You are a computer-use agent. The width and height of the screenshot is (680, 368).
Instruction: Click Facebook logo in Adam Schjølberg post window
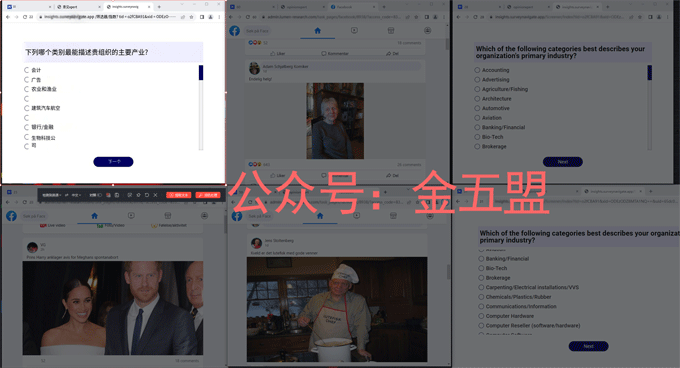[235, 31]
